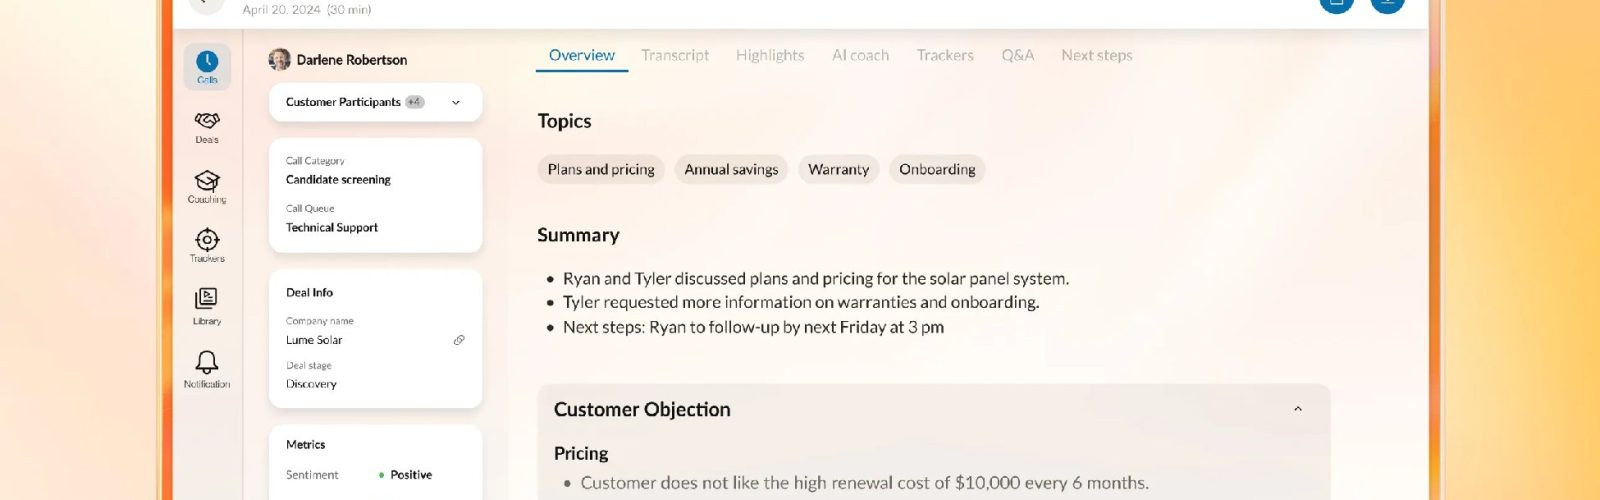Image resolution: width=1600 pixels, height=500 pixels.
Task: View the Next steps tab
Action: pos(1097,56)
